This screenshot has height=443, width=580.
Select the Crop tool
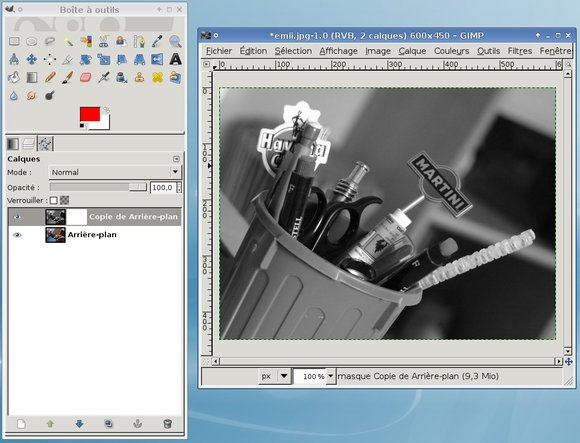(68, 59)
